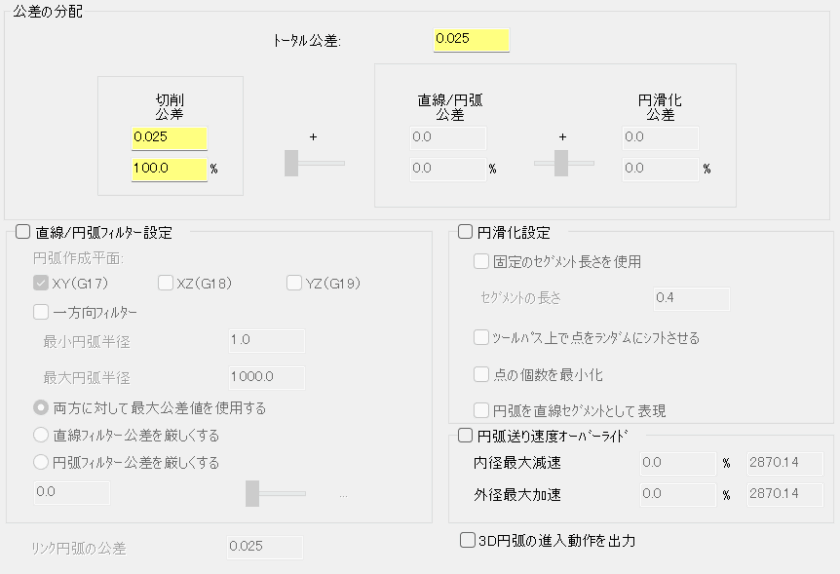Screen dimensions: 840x574
Task: Click the 切削公差 percentage field
Action: (168, 169)
